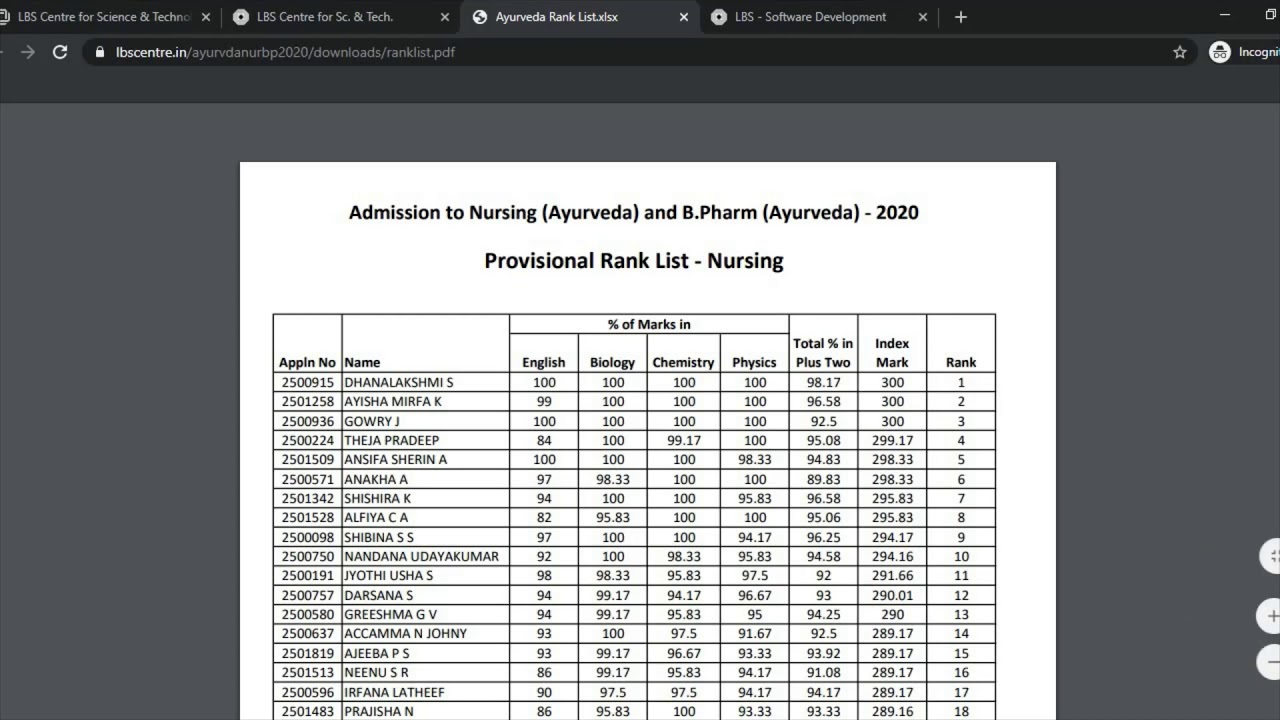Close the LBS Centre for Sc. & Tech. tab
This screenshot has width=1280, height=720.
point(445,17)
